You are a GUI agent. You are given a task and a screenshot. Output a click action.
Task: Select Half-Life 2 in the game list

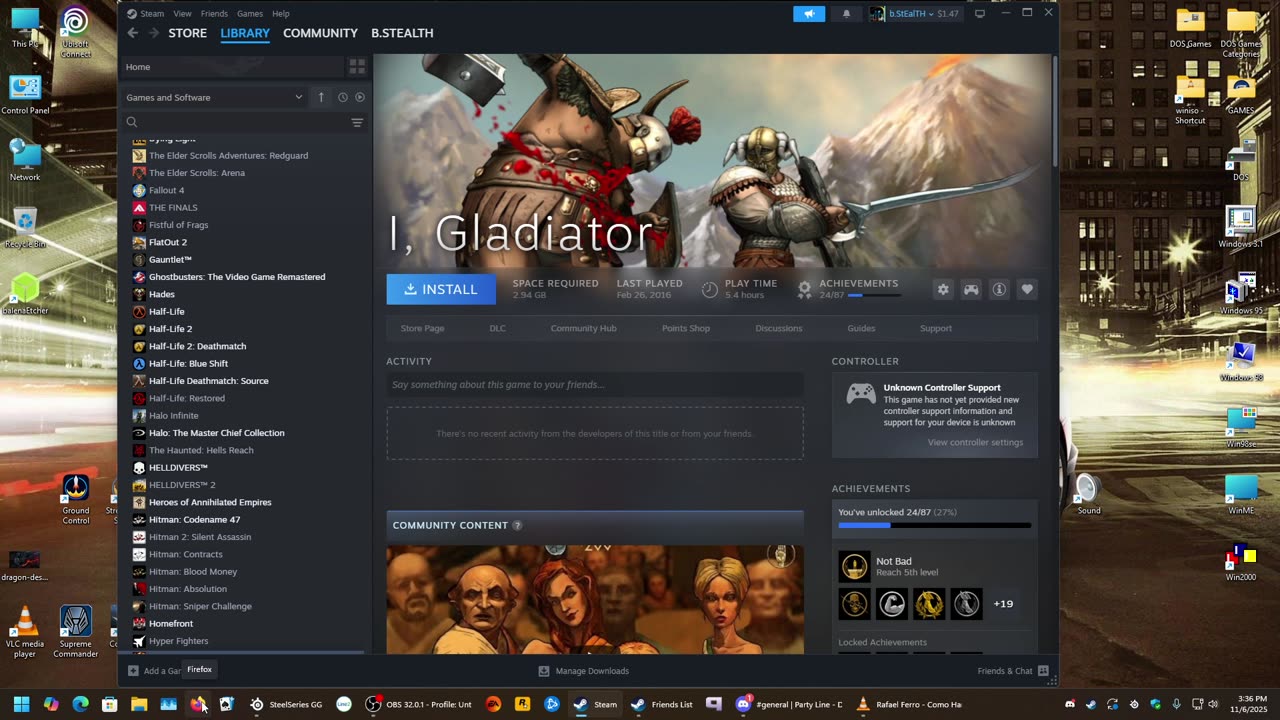(170, 329)
